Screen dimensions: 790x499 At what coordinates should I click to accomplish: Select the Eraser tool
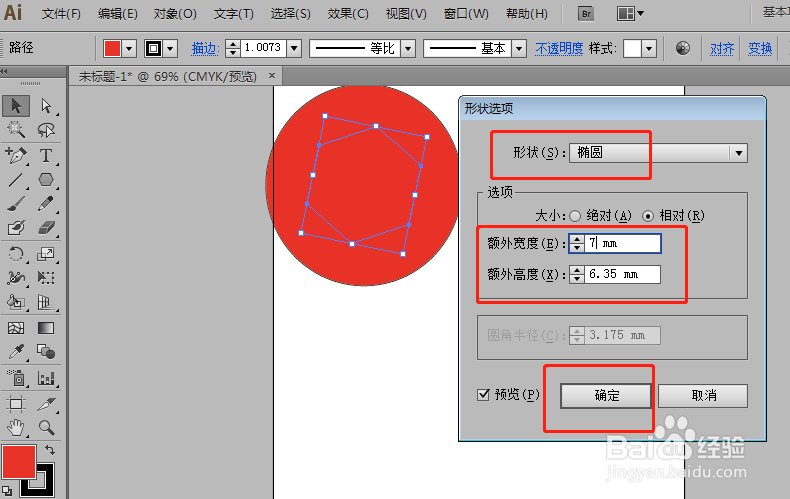[x=46, y=228]
